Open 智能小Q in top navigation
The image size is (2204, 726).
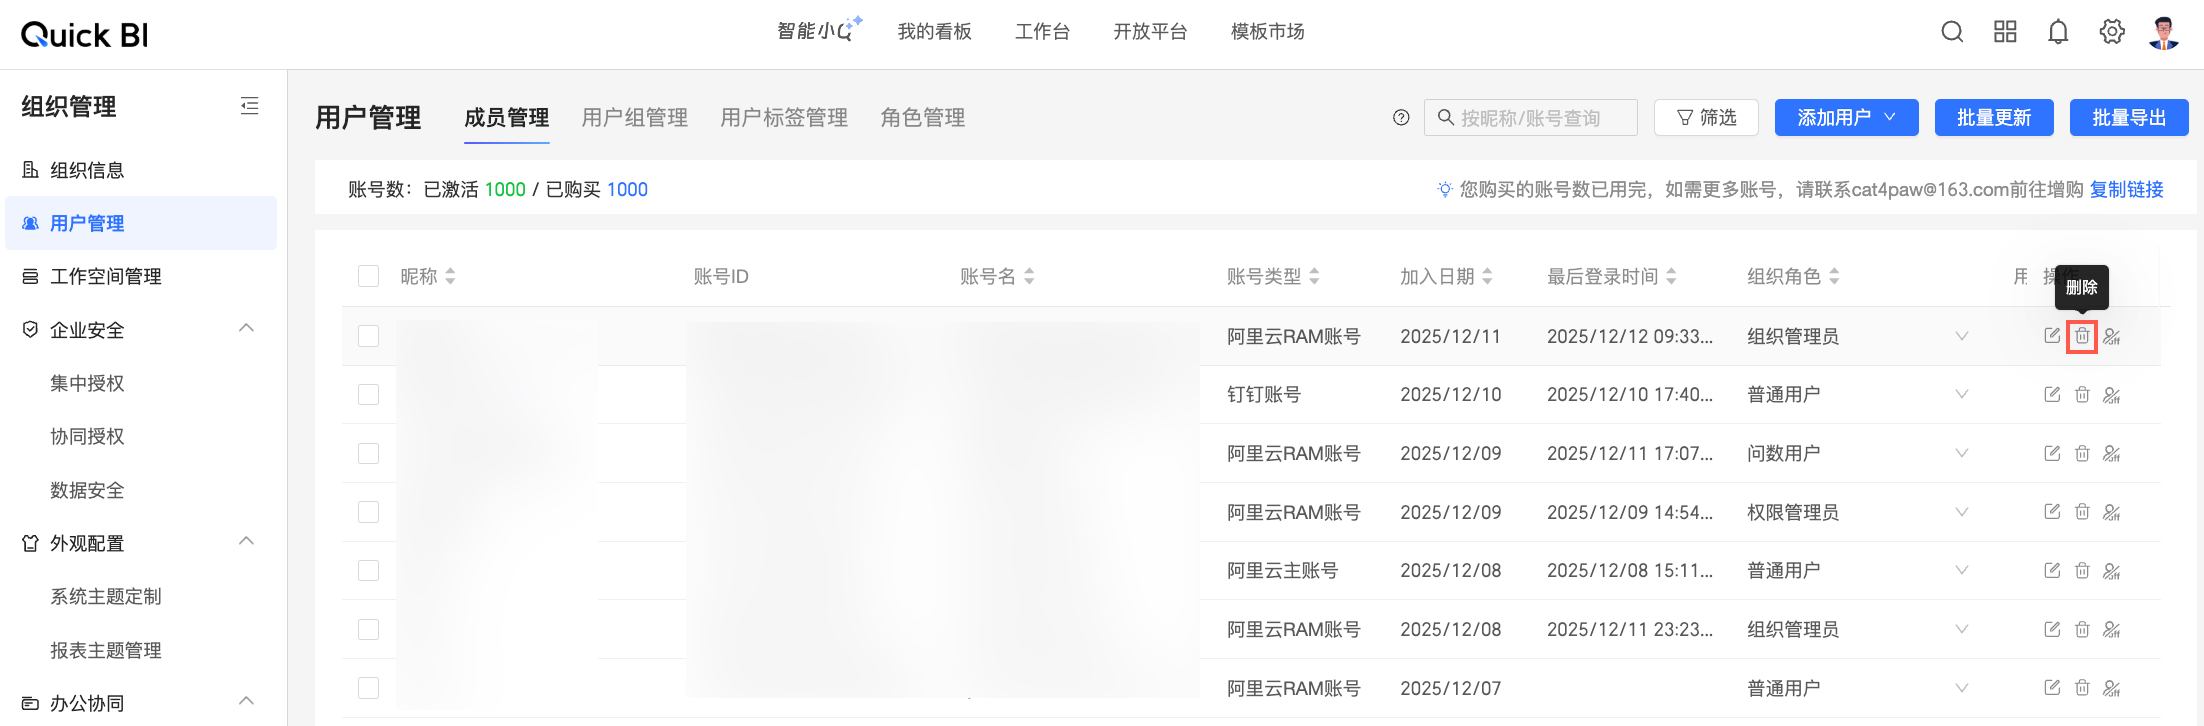tap(819, 31)
